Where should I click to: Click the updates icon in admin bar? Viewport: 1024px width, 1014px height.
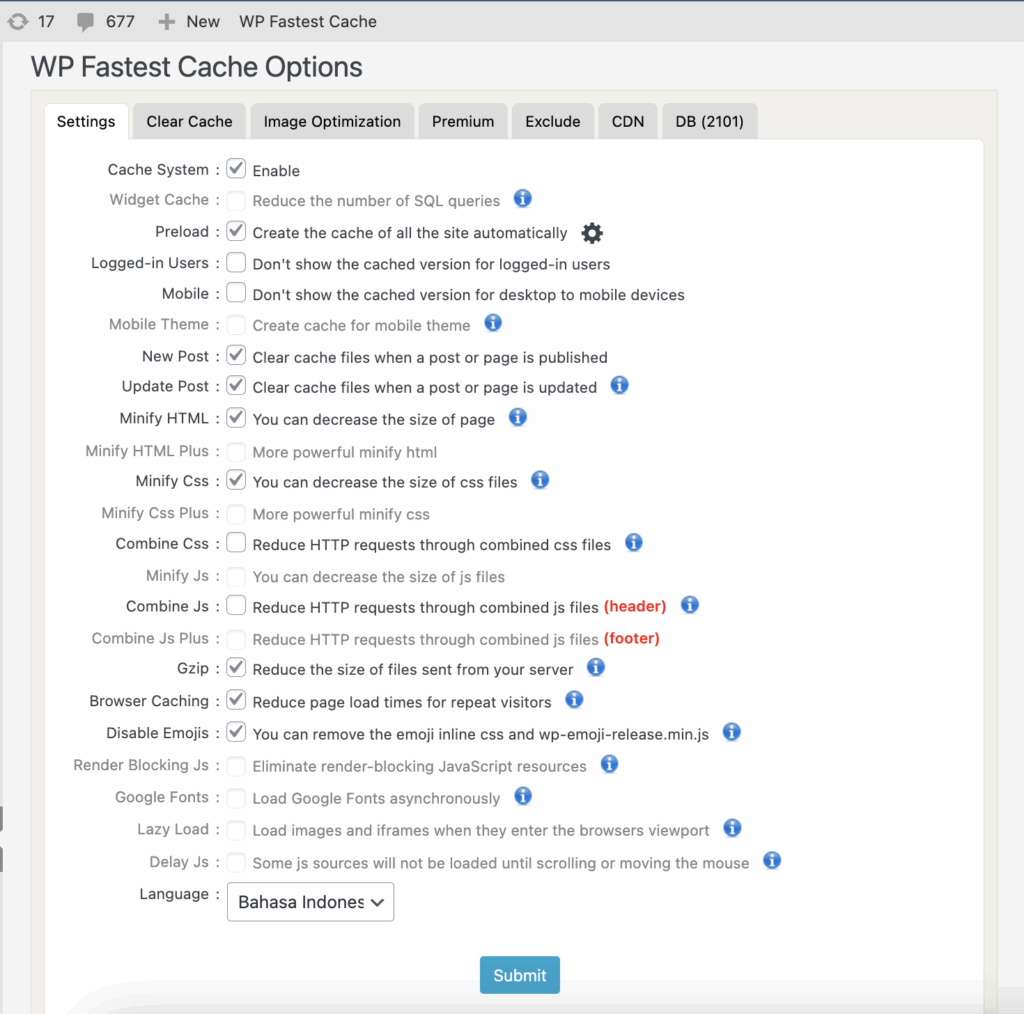tap(18, 21)
